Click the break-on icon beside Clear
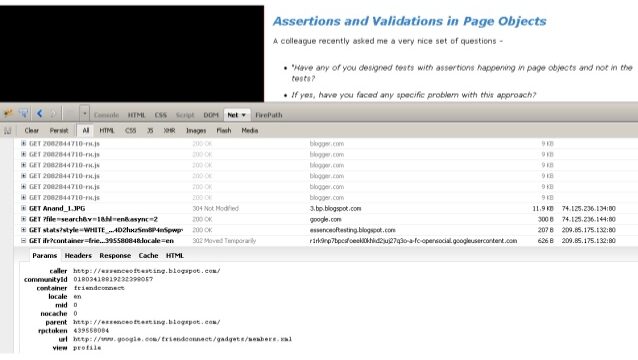The image size is (638, 360). coord(7,131)
